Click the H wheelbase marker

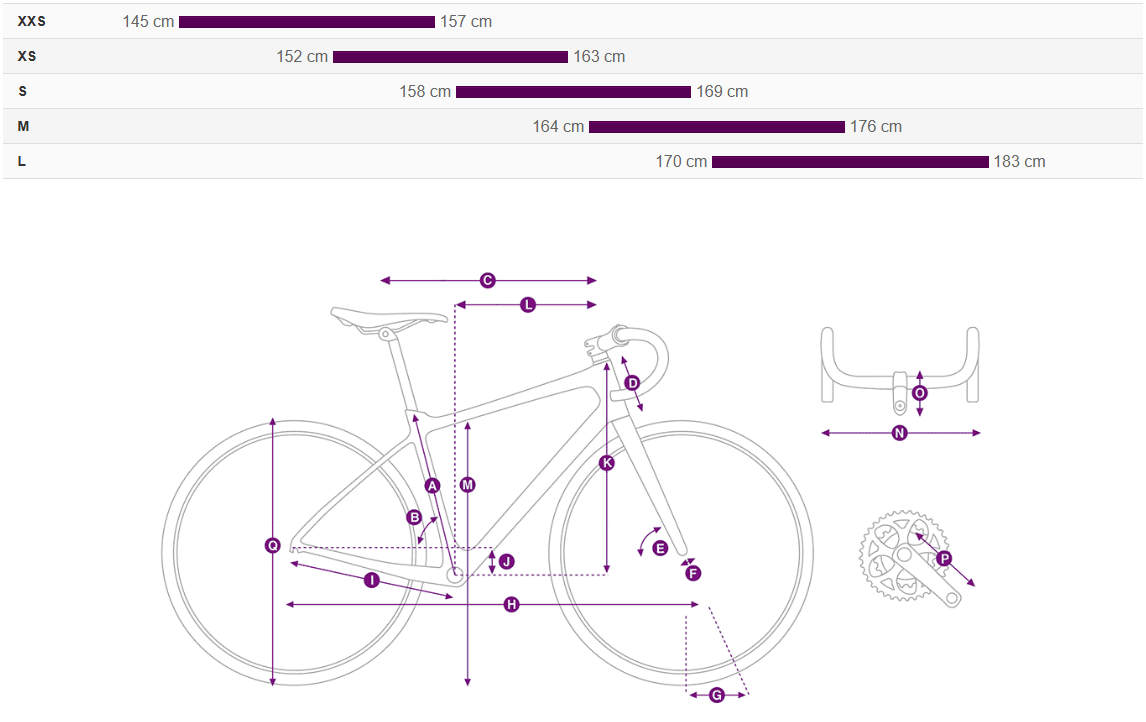[x=511, y=605]
